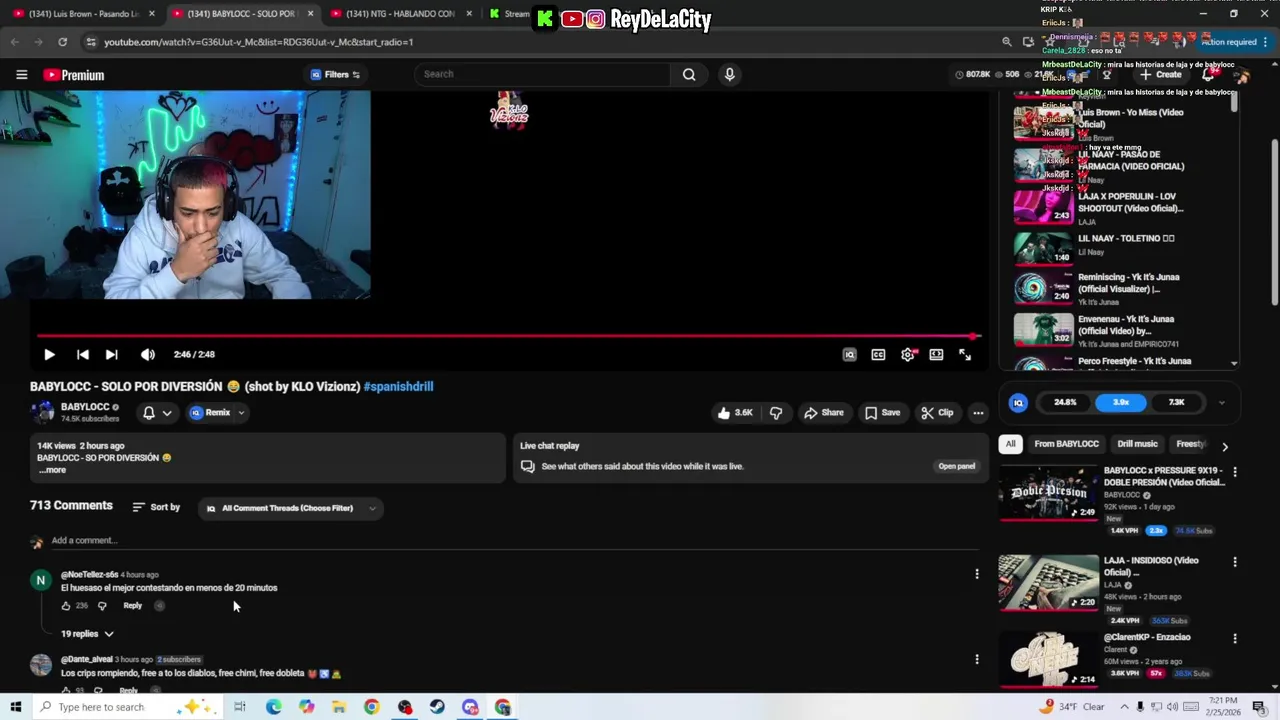Image resolution: width=1280 pixels, height=720 pixels.
Task: Open the Windows Start menu
Action: coord(15,707)
